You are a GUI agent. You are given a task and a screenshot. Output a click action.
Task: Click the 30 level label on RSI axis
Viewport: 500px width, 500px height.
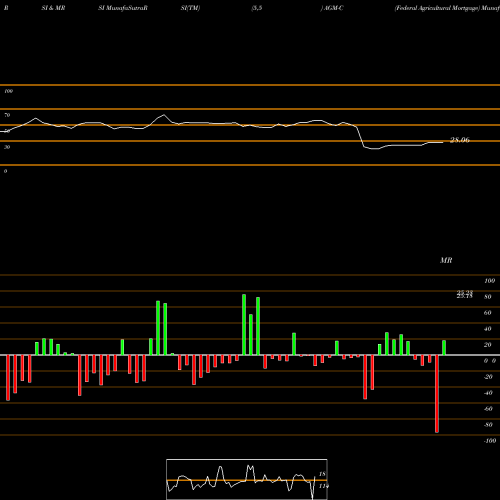click(7, 147)
